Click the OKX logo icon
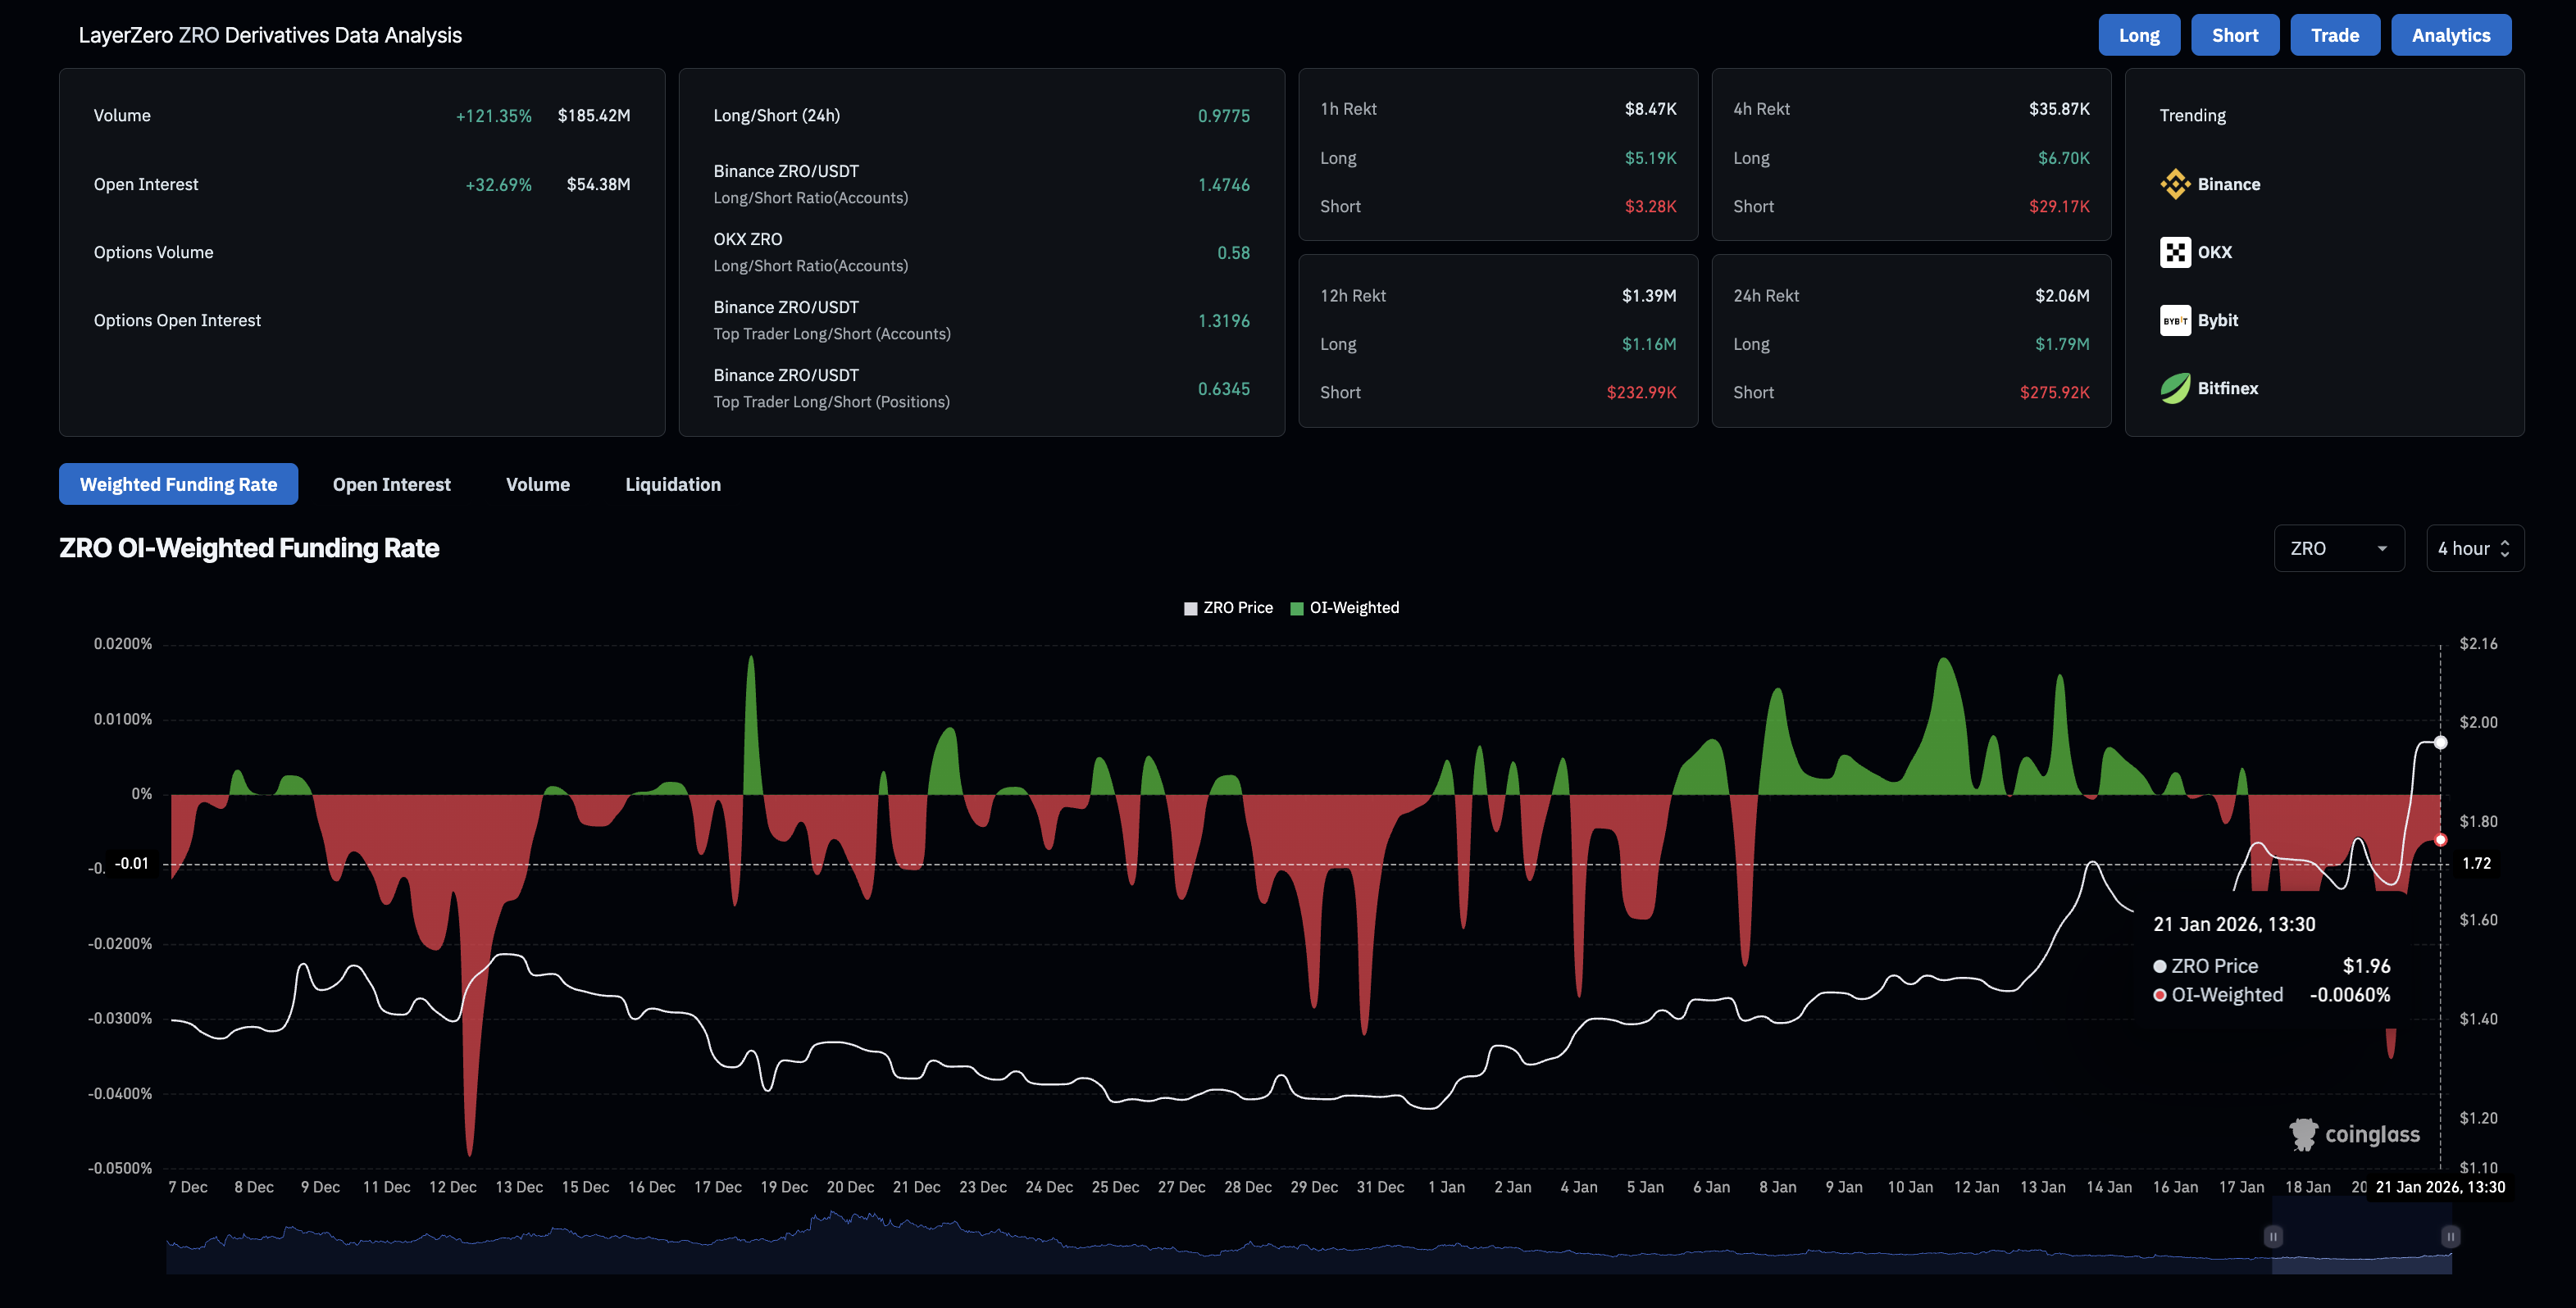This screenshot has width=2576, height=1308. coord(2174,252)
